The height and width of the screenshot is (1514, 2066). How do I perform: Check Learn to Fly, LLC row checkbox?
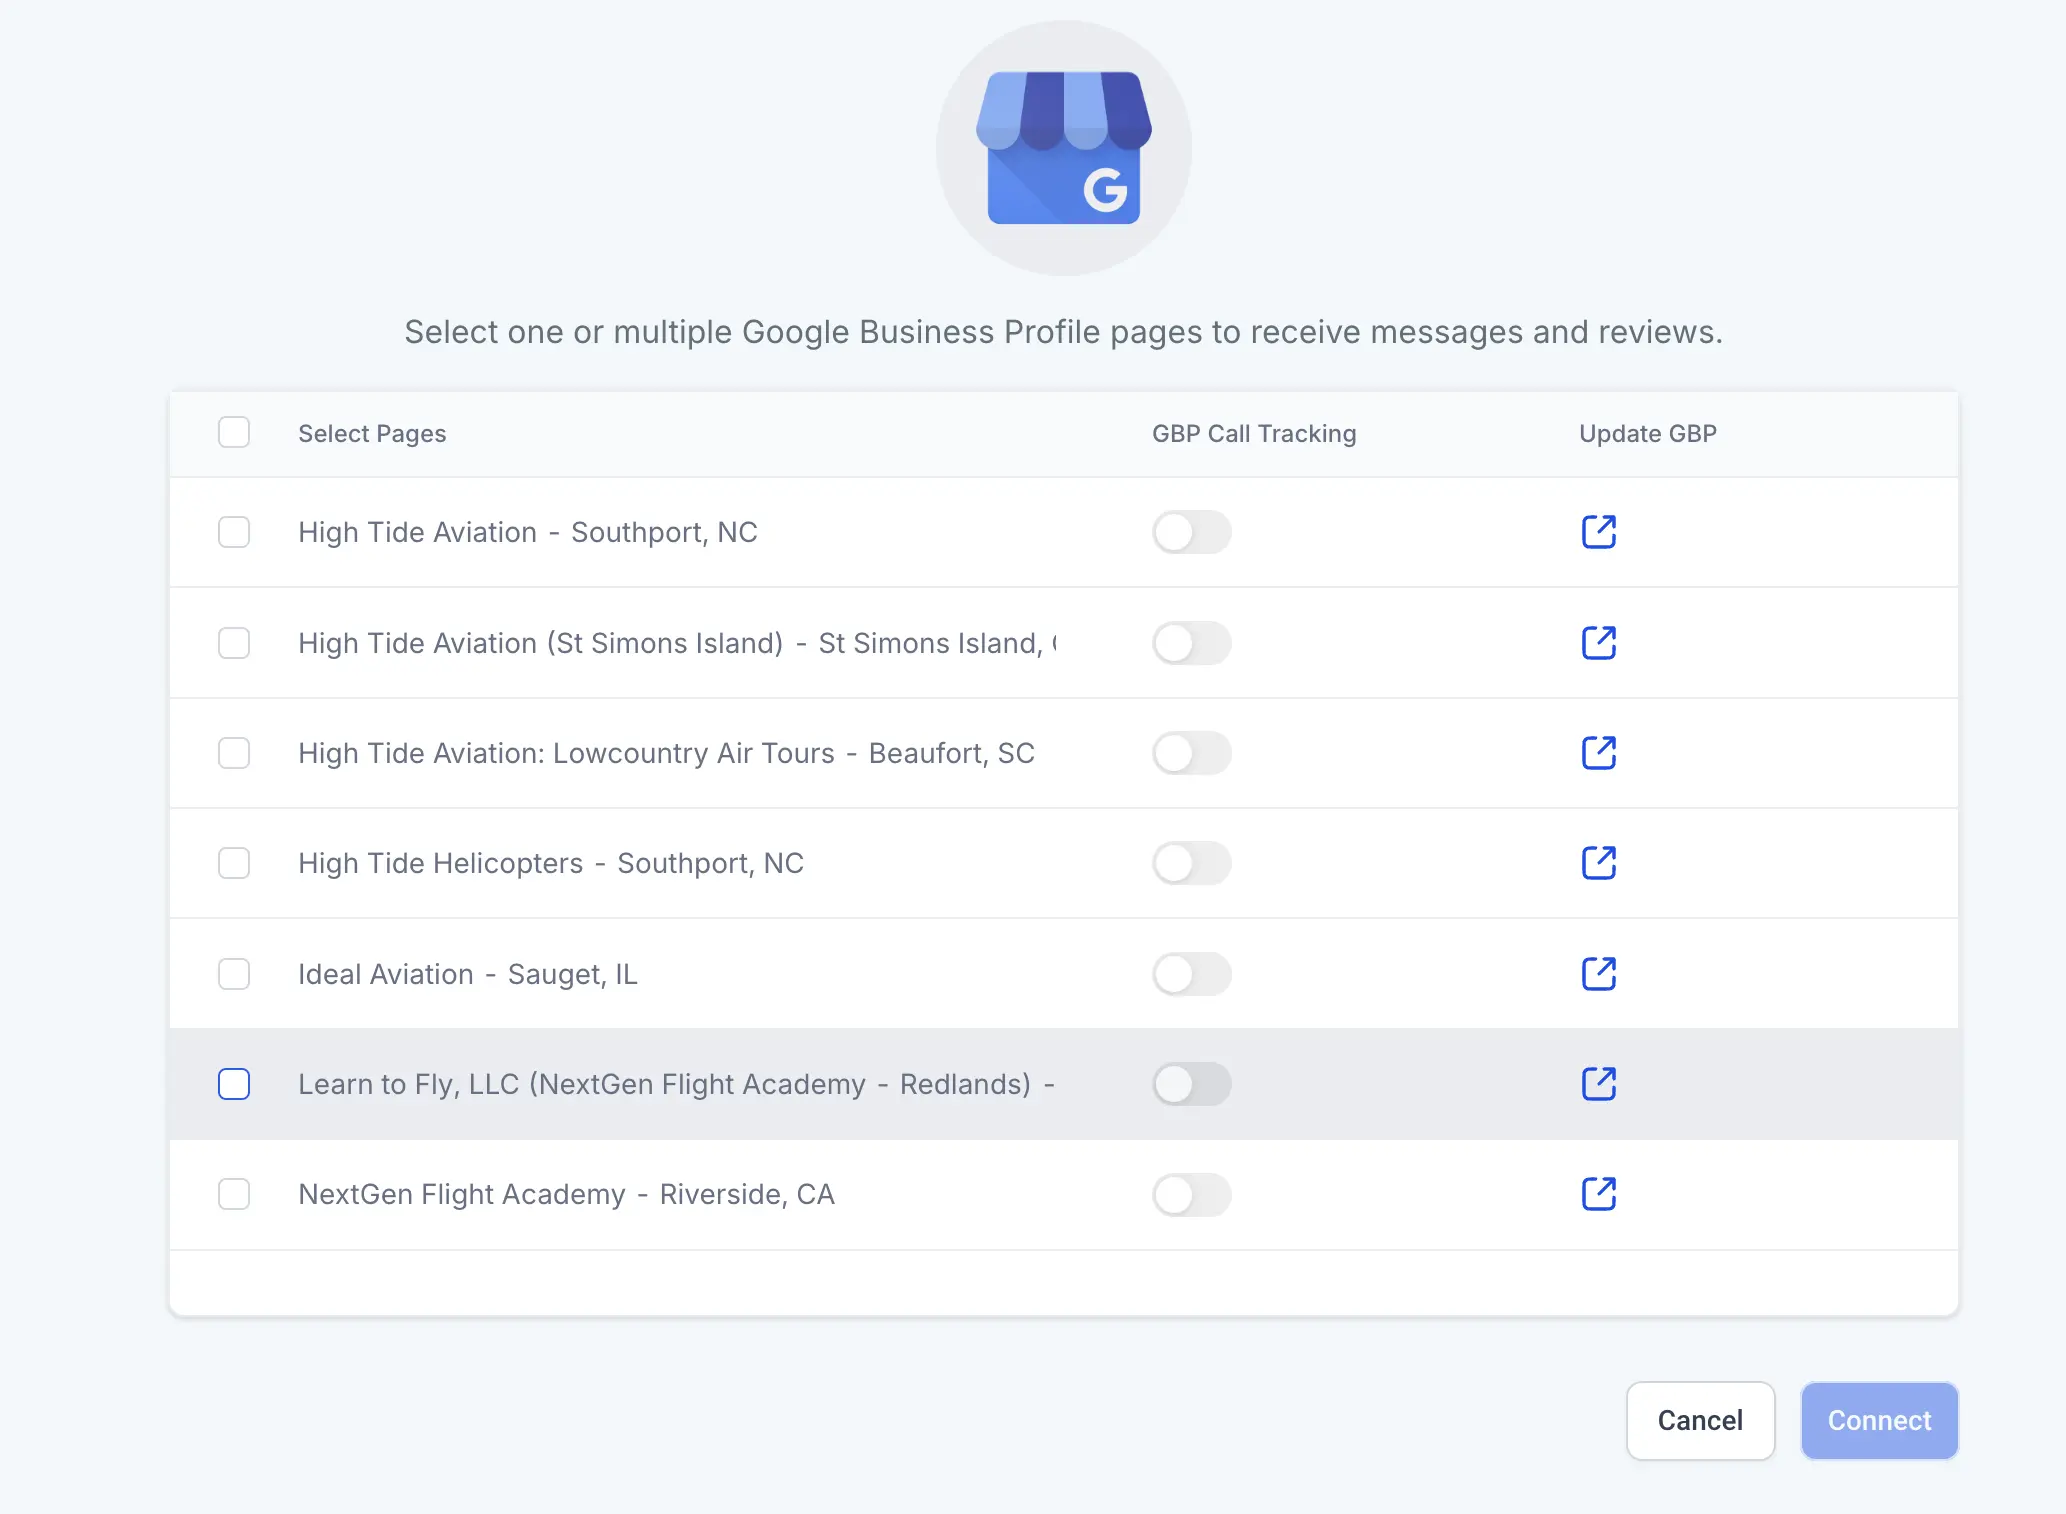[234, 1084]
